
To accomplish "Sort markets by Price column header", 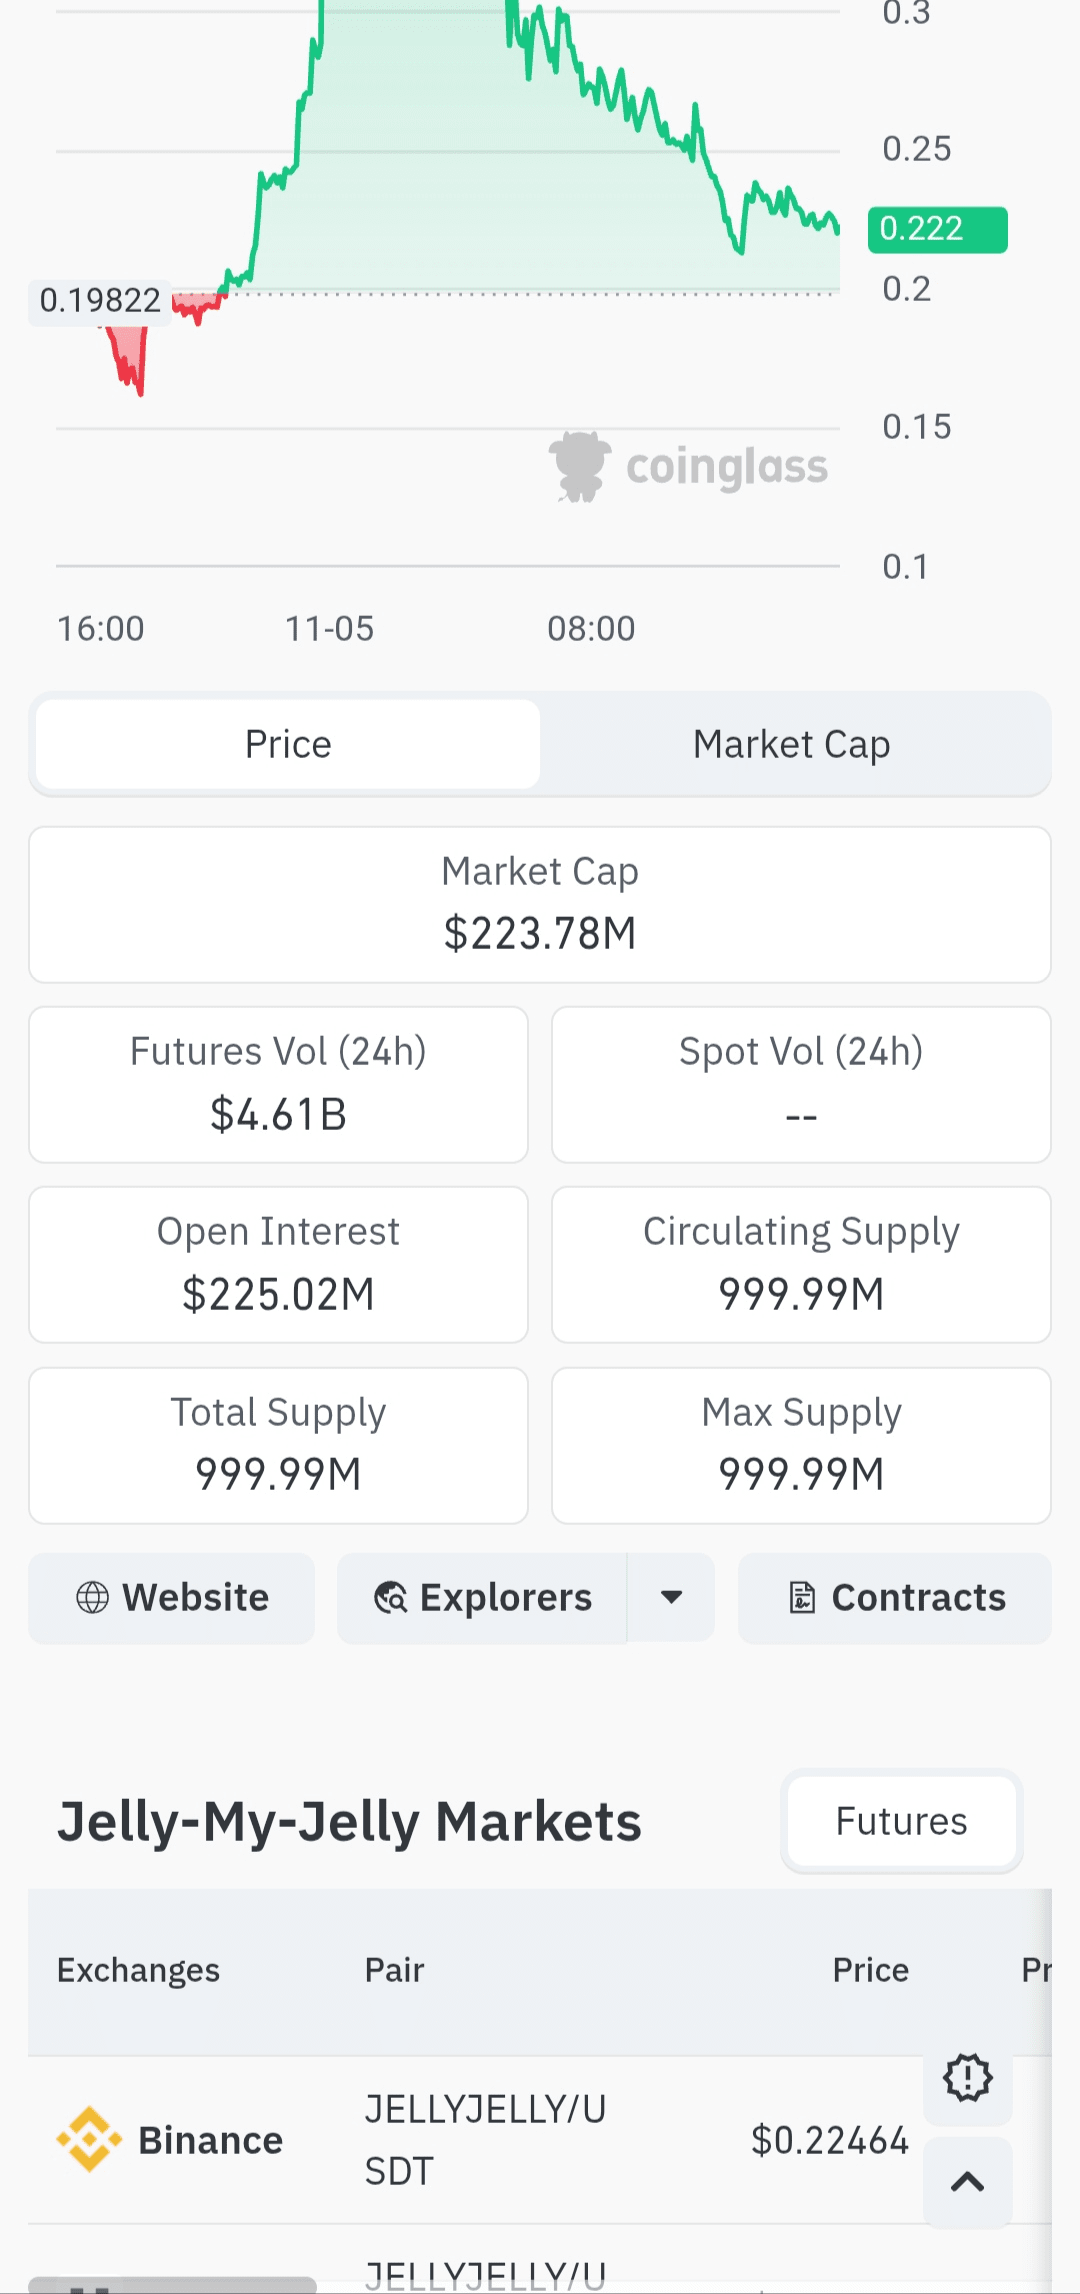I will pyautogui.click(x=870, y=1970).
